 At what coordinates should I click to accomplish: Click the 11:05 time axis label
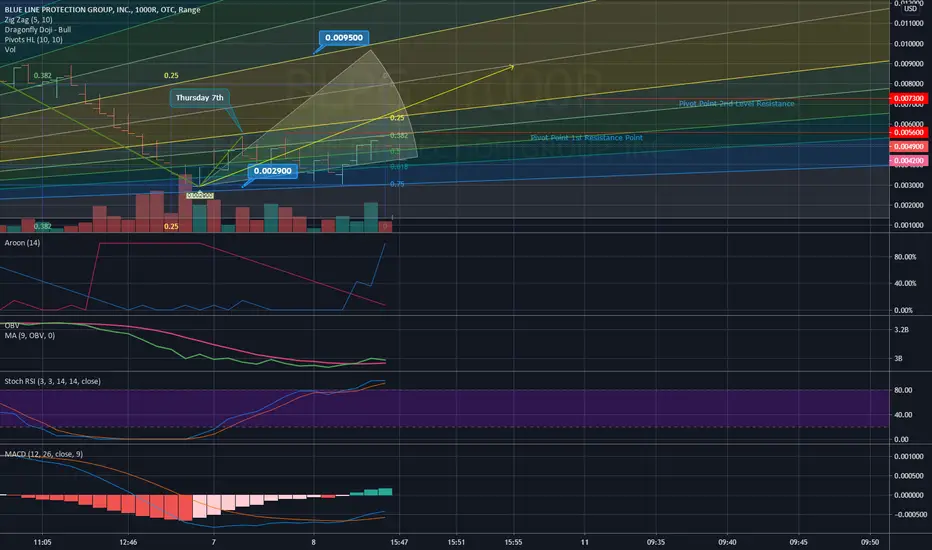(42, 542)
